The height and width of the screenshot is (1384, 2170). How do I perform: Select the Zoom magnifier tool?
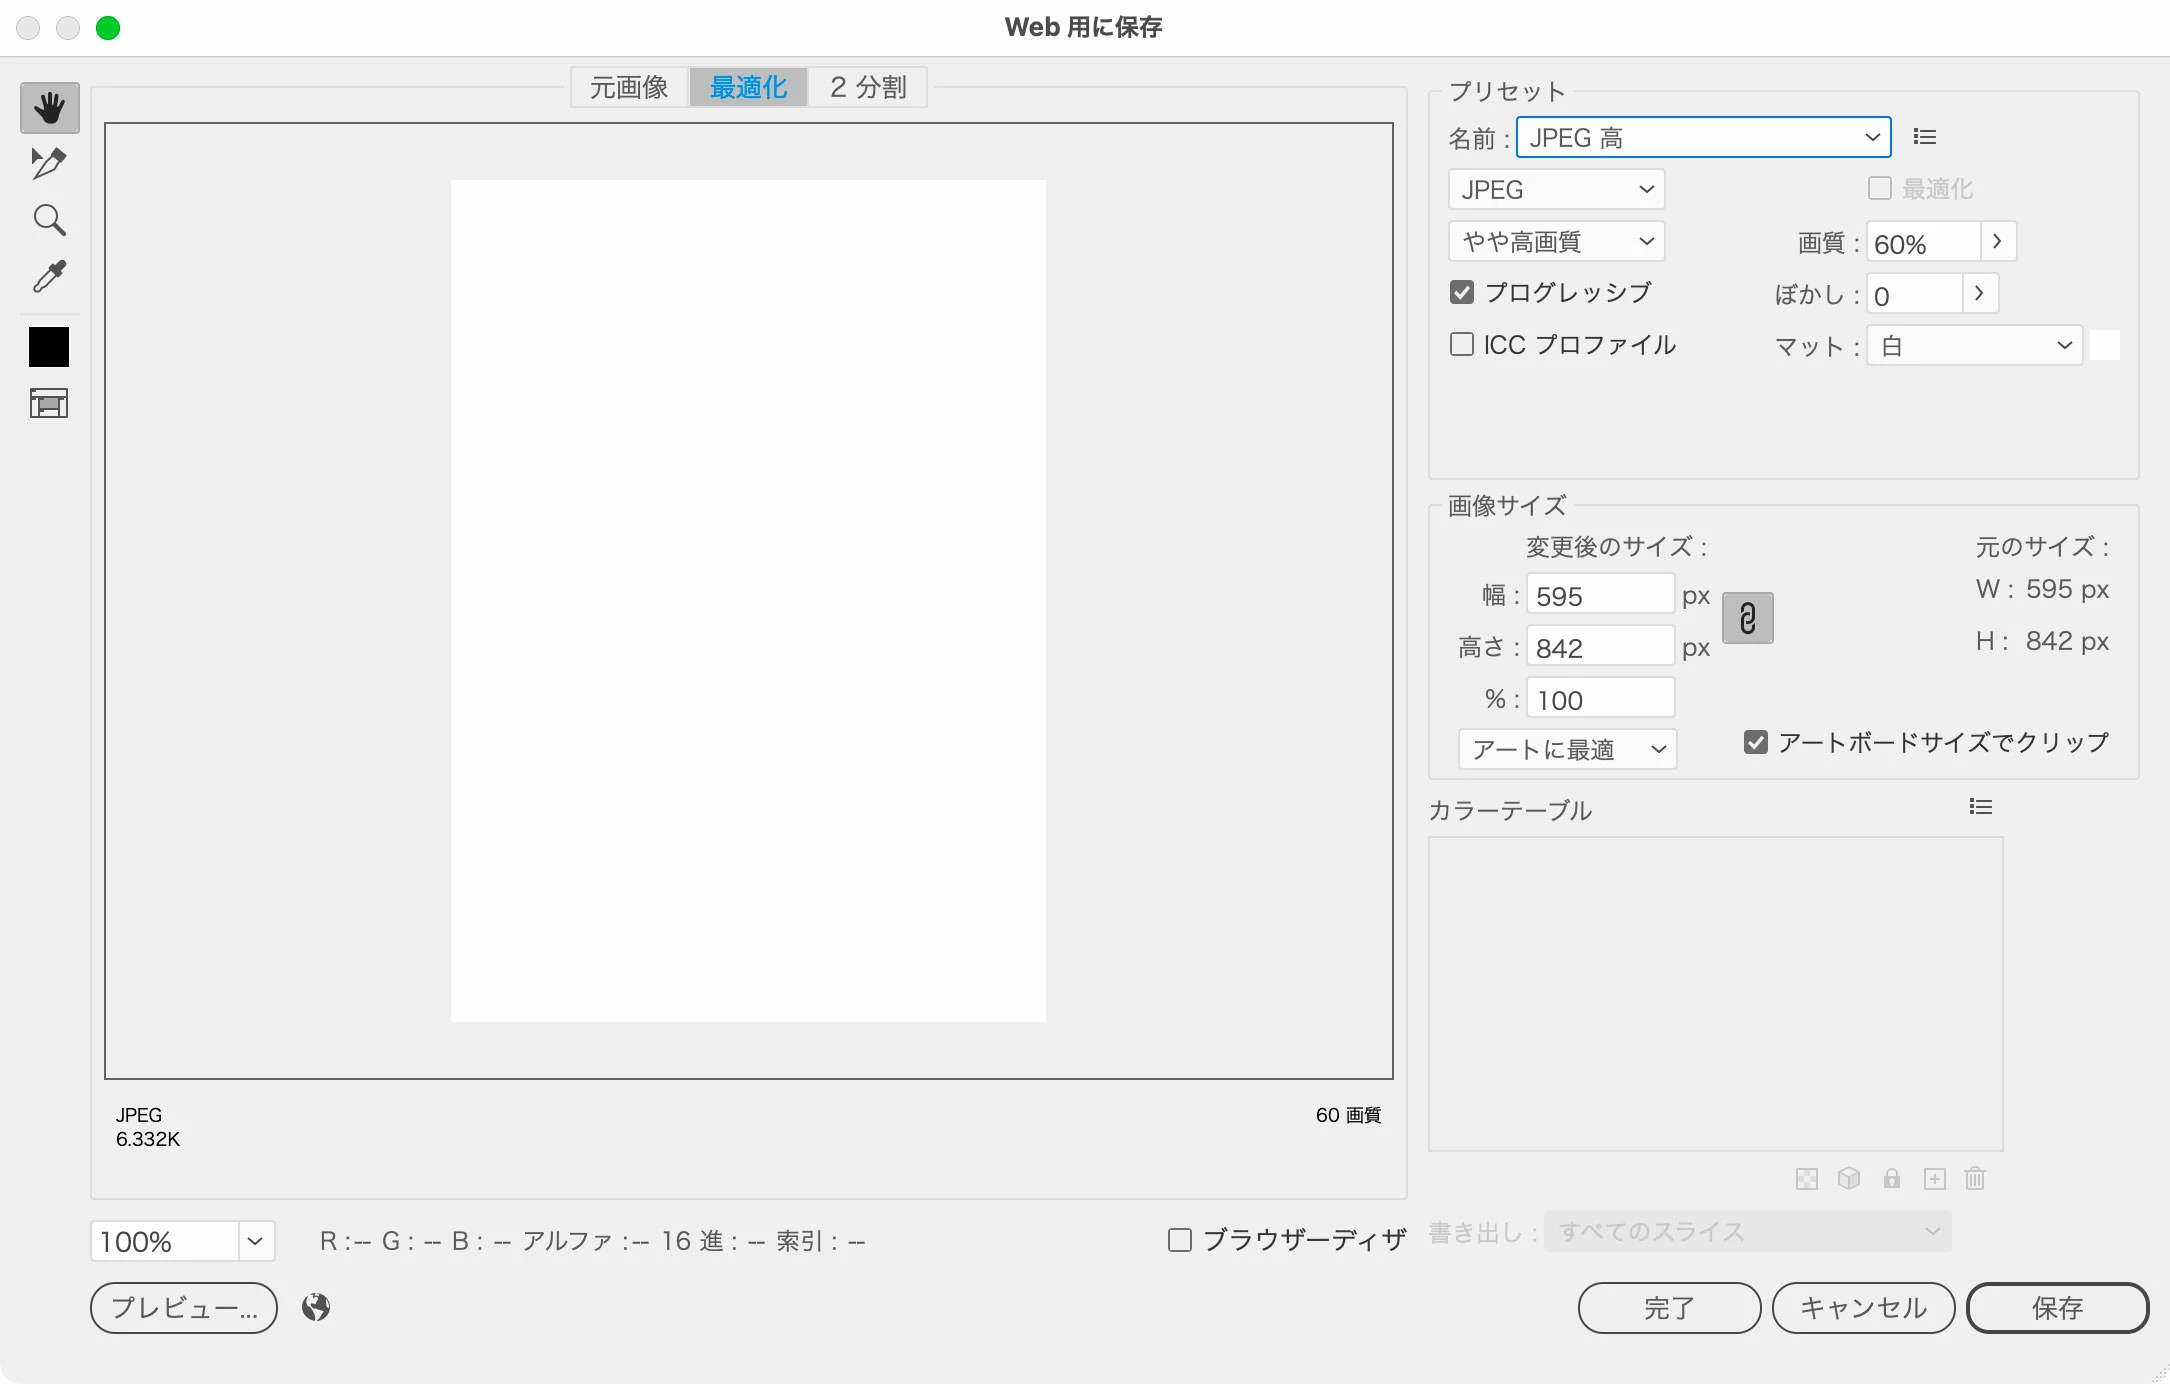49,220
